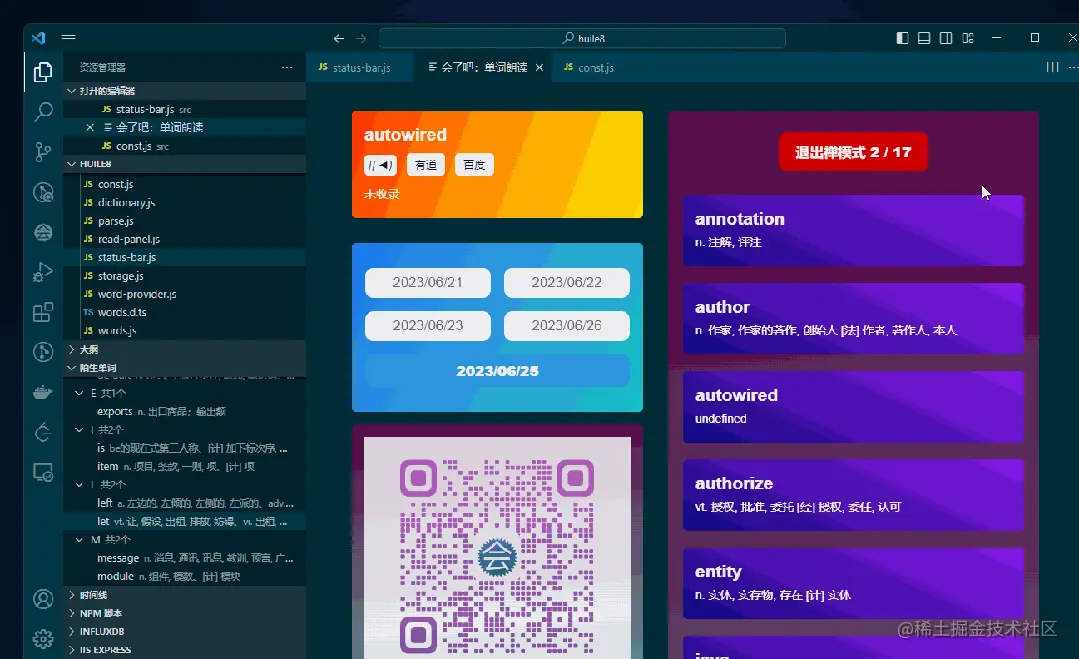1079x659 pixels.
Task: Open the Accounts icon in activity bar
Action: (42, 598)
